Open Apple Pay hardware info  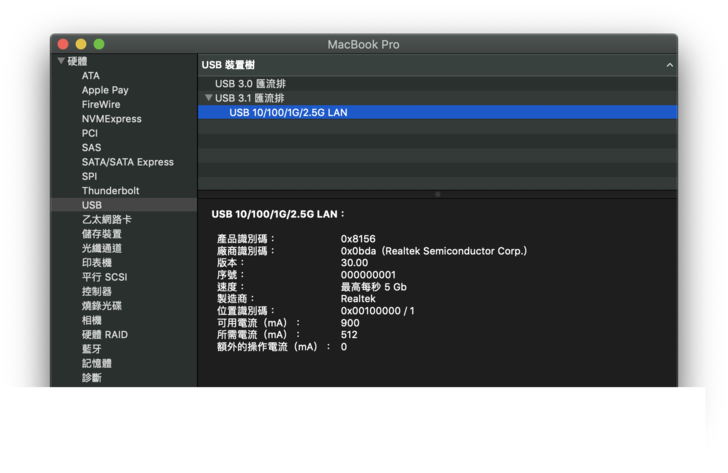coord(105,90)
